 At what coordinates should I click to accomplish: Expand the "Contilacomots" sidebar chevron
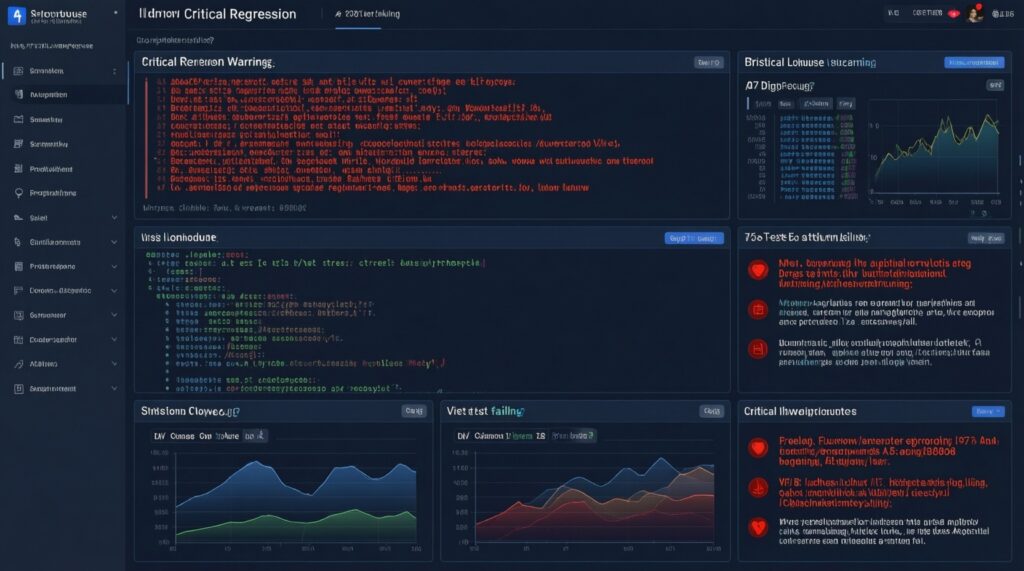click(114, 242)
